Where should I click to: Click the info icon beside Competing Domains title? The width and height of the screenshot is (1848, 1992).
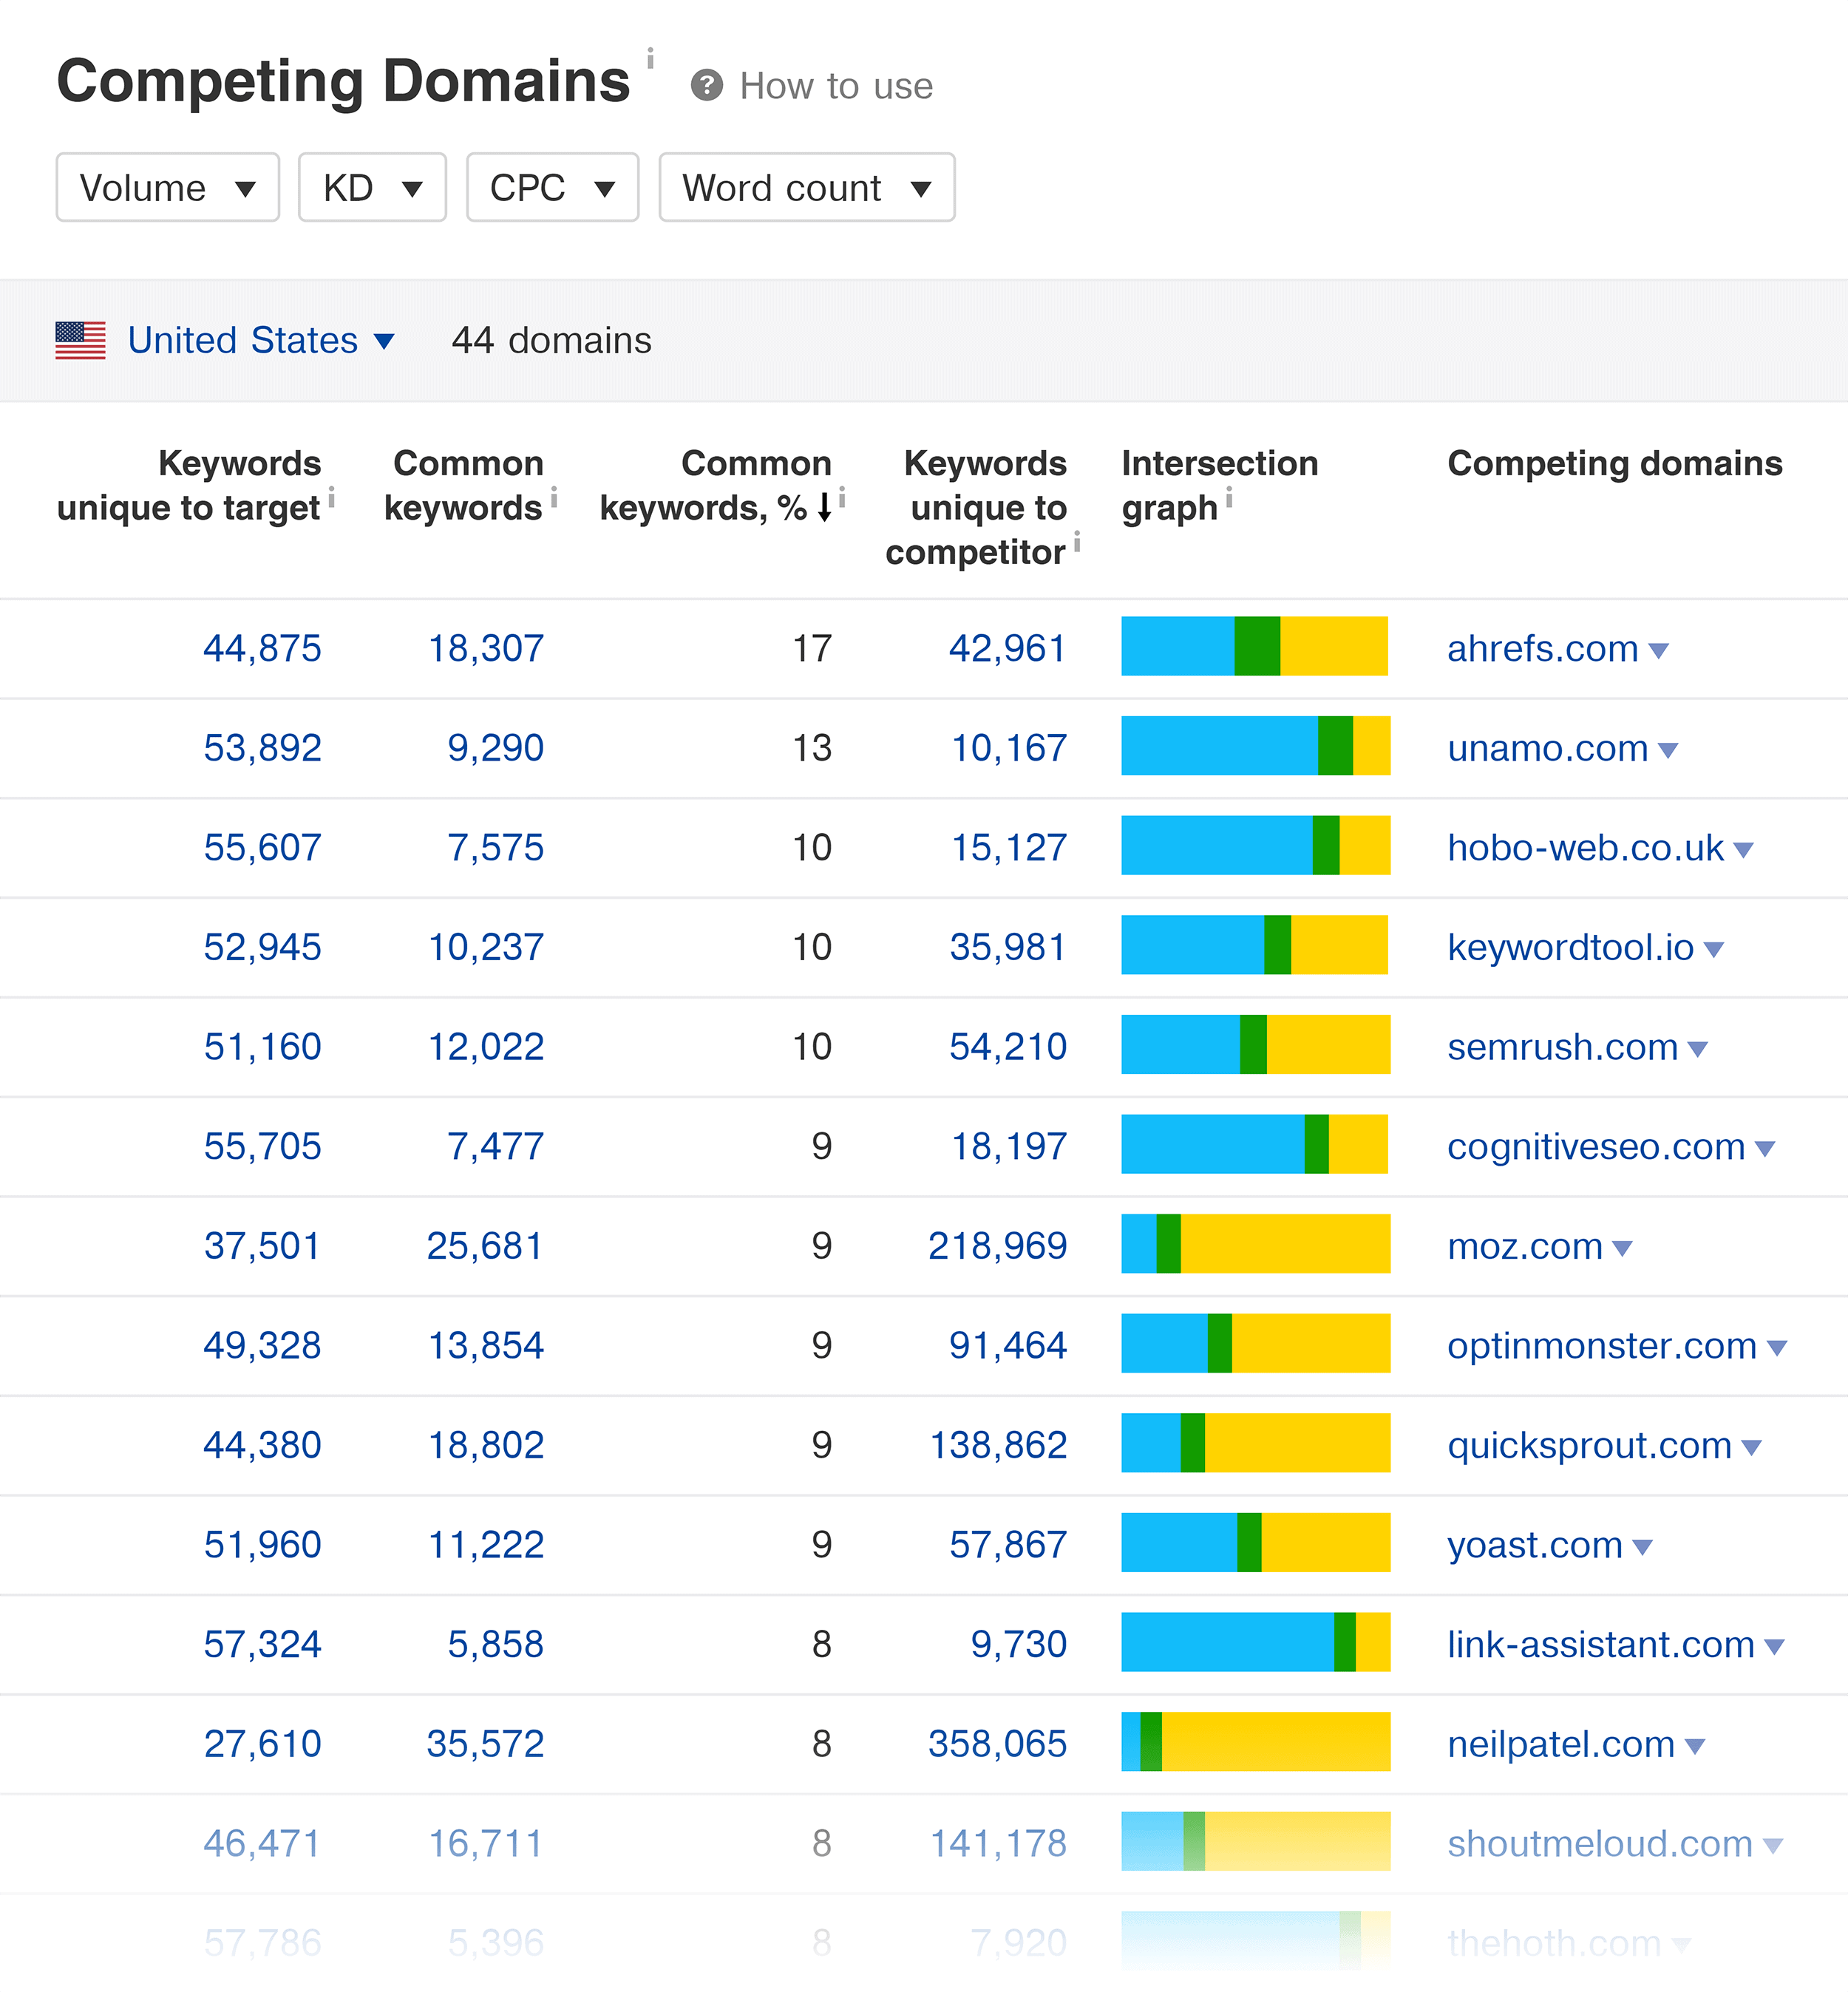(x=651, y=60)
